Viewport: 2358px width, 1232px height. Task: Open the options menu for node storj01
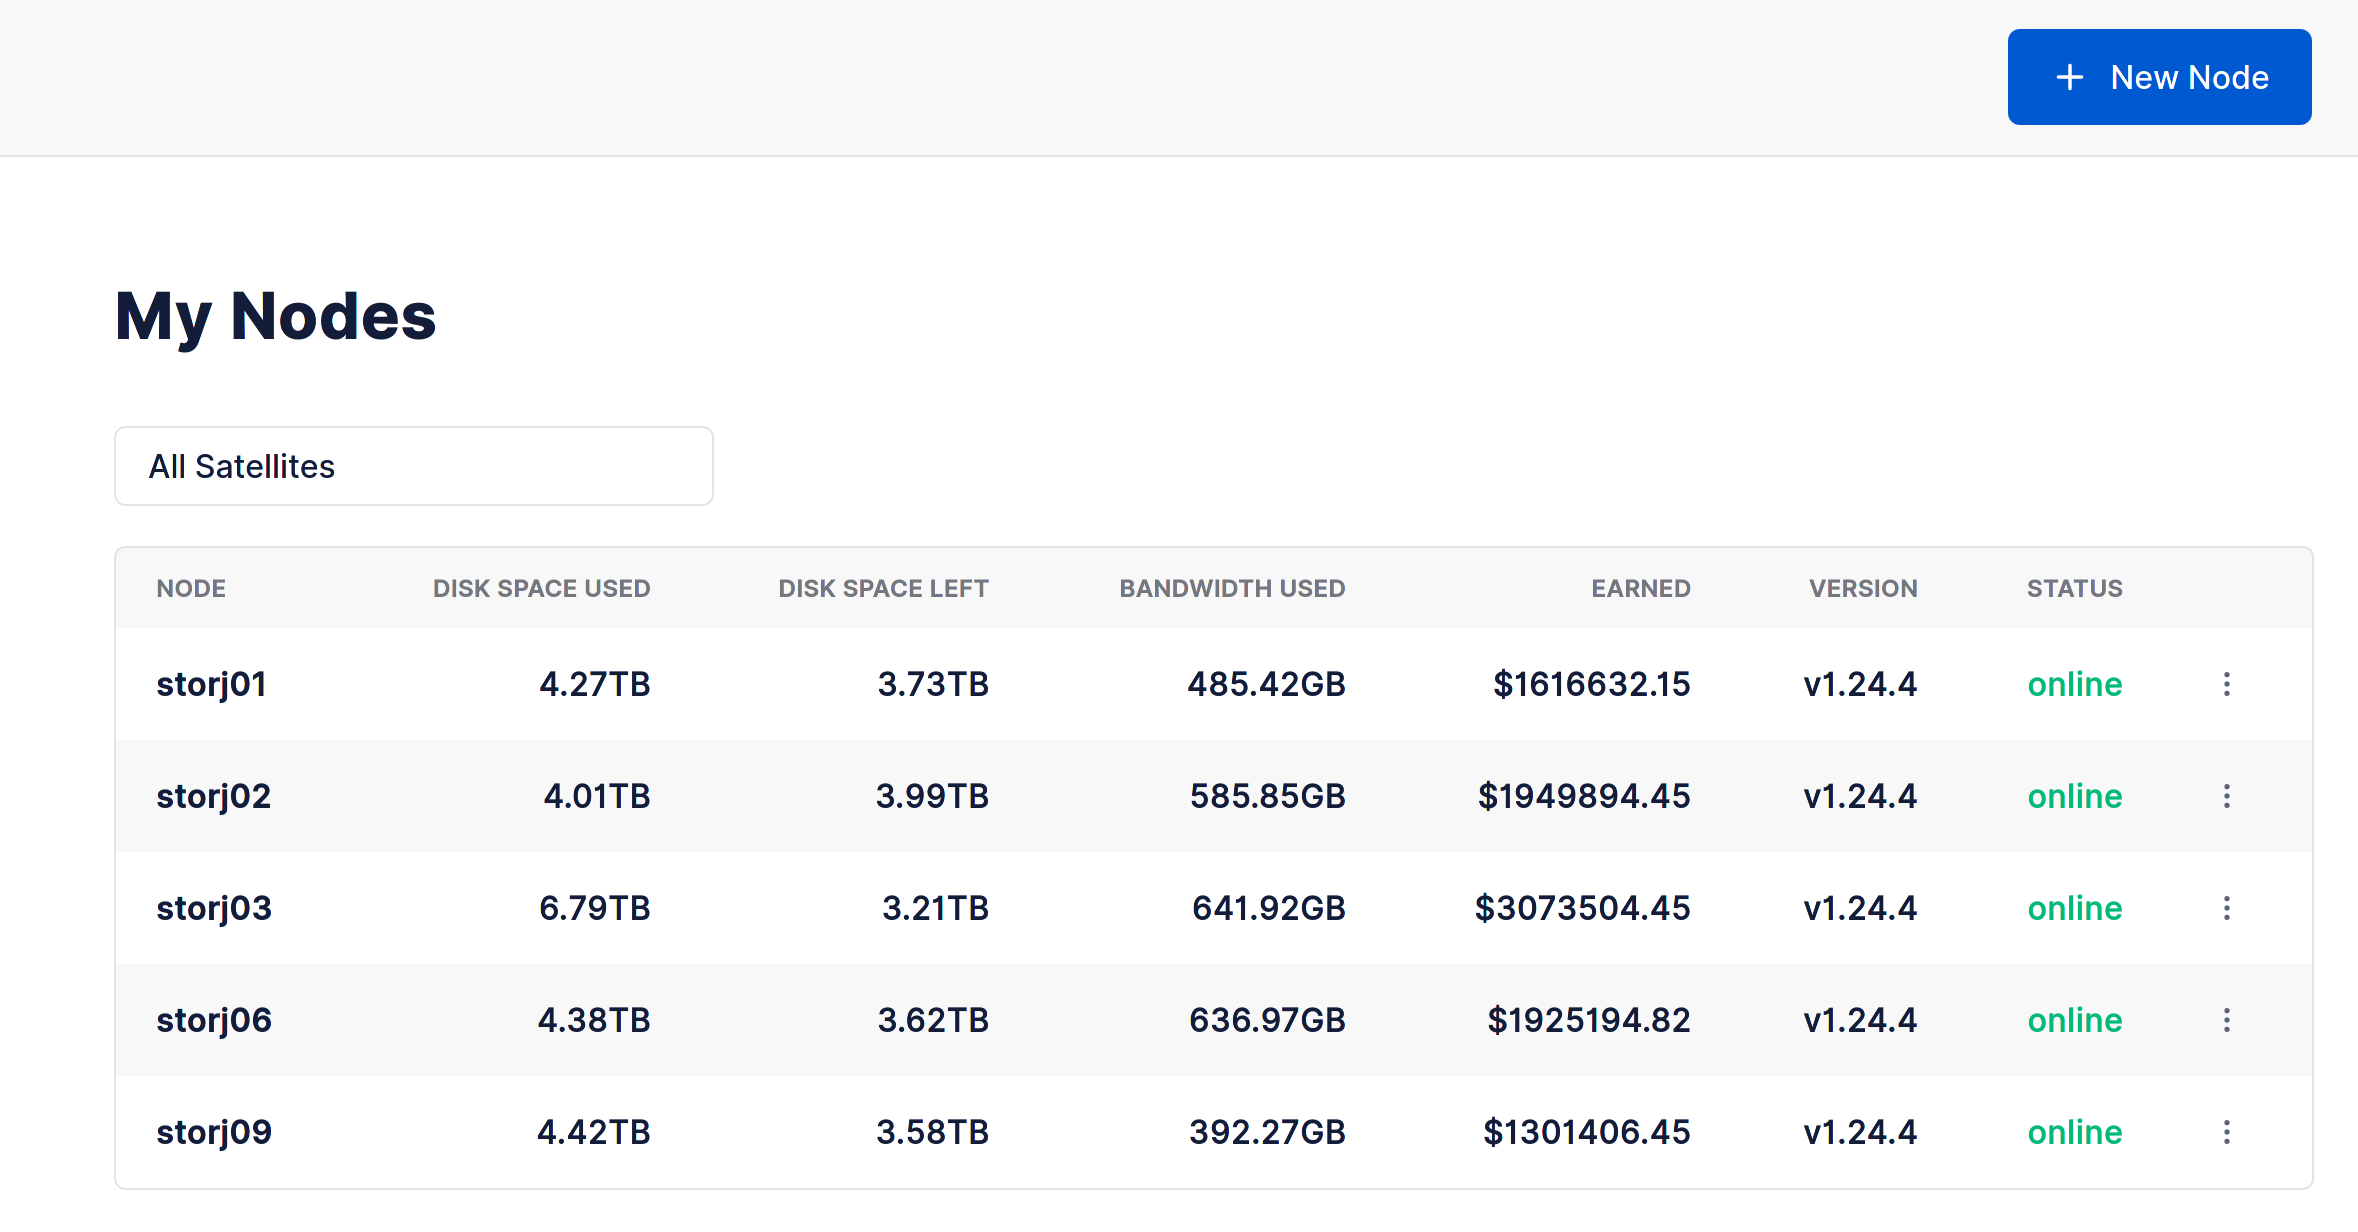(x=2228, y=684)
